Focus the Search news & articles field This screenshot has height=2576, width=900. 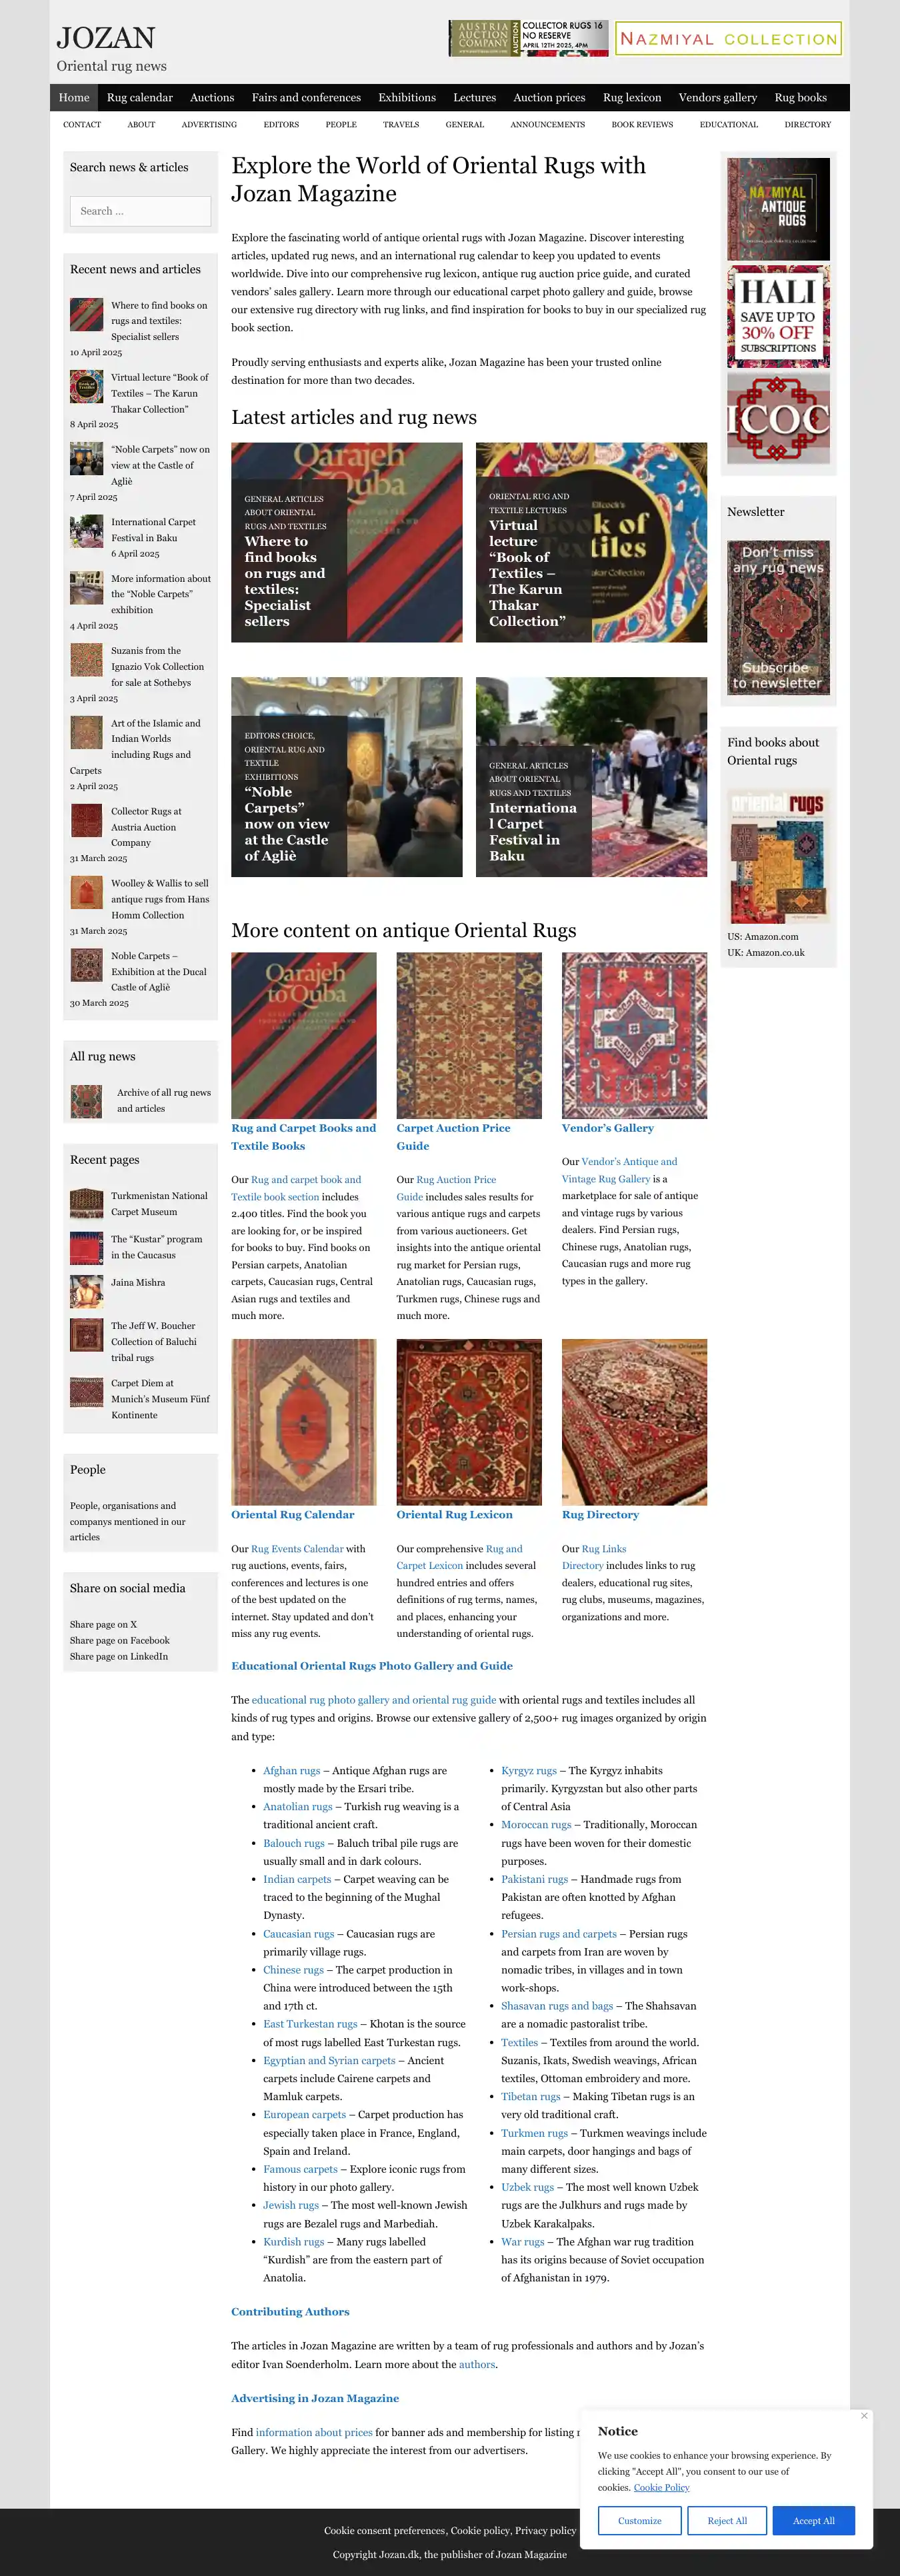(140, 211)
